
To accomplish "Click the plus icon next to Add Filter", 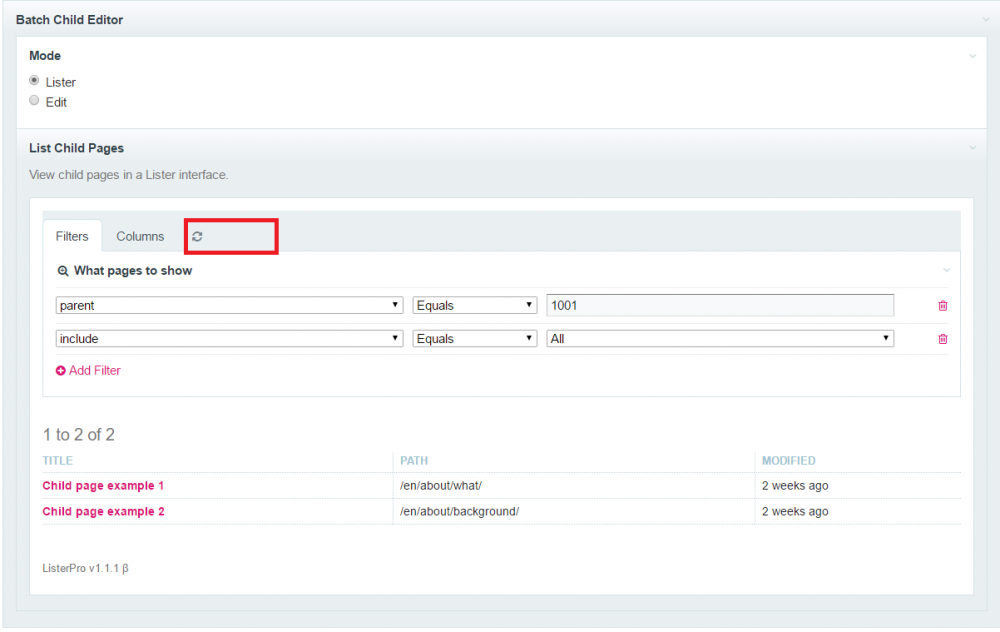I will point(61,371).
